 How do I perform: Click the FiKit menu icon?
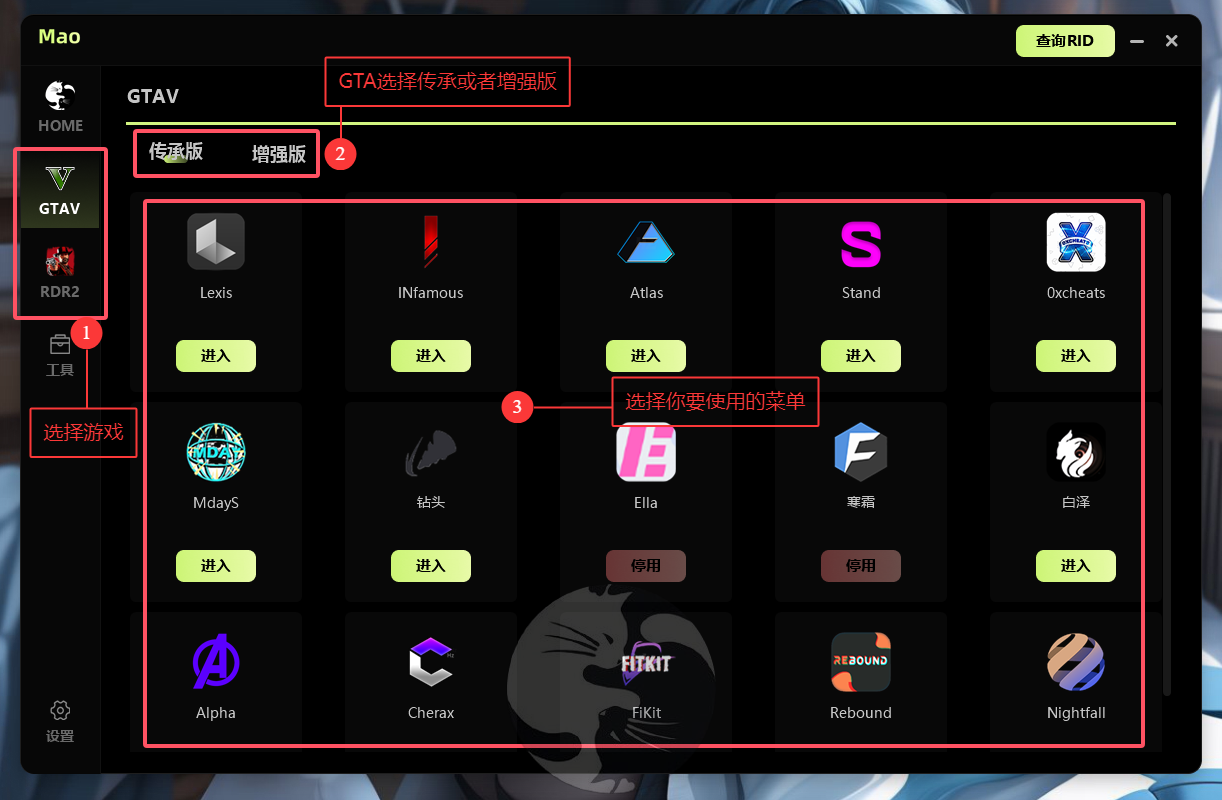[646, 664]
